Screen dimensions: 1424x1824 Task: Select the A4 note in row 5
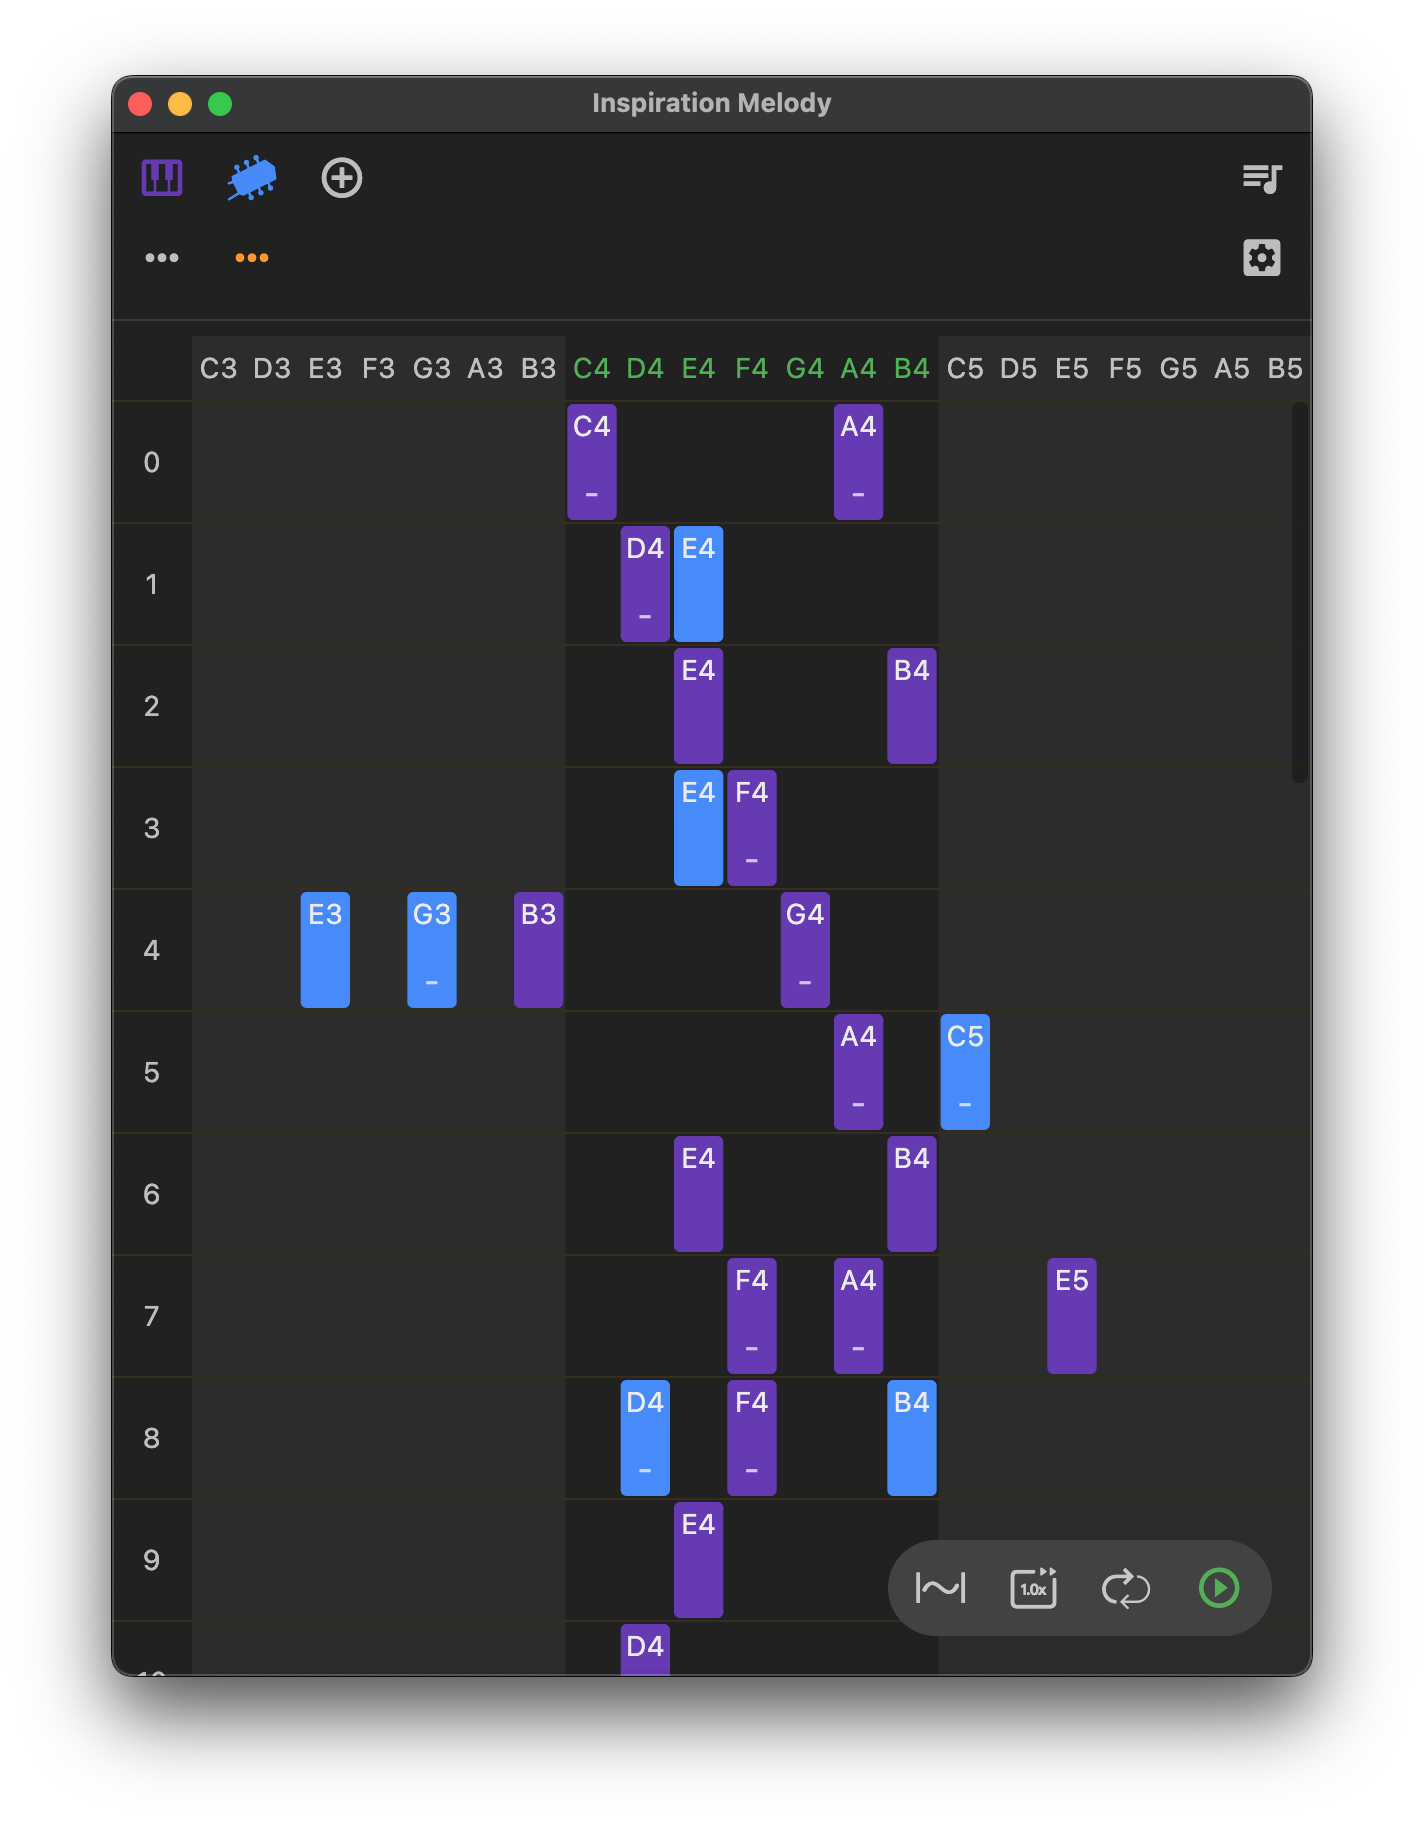859,1072
